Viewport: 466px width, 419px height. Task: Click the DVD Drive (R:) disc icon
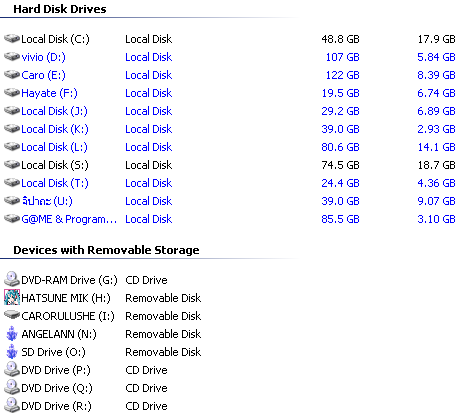[12, 405]
